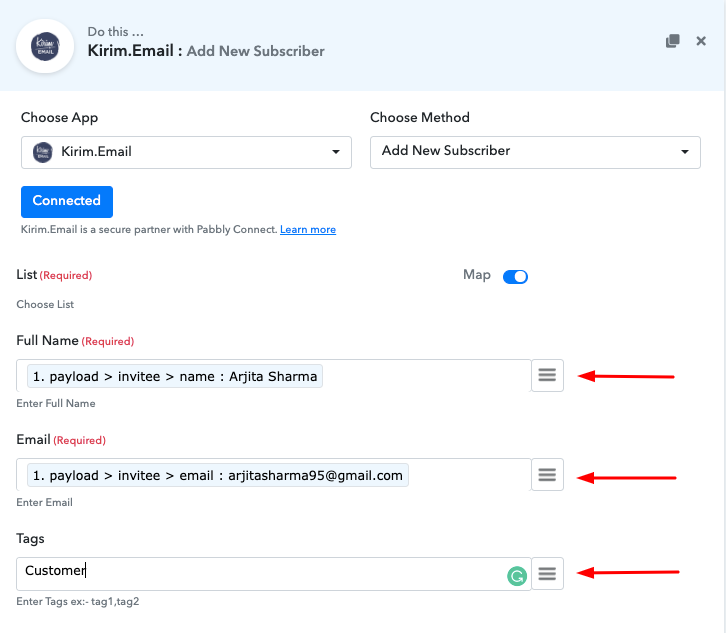Open the Learn more link

click(x=308, y=230)
